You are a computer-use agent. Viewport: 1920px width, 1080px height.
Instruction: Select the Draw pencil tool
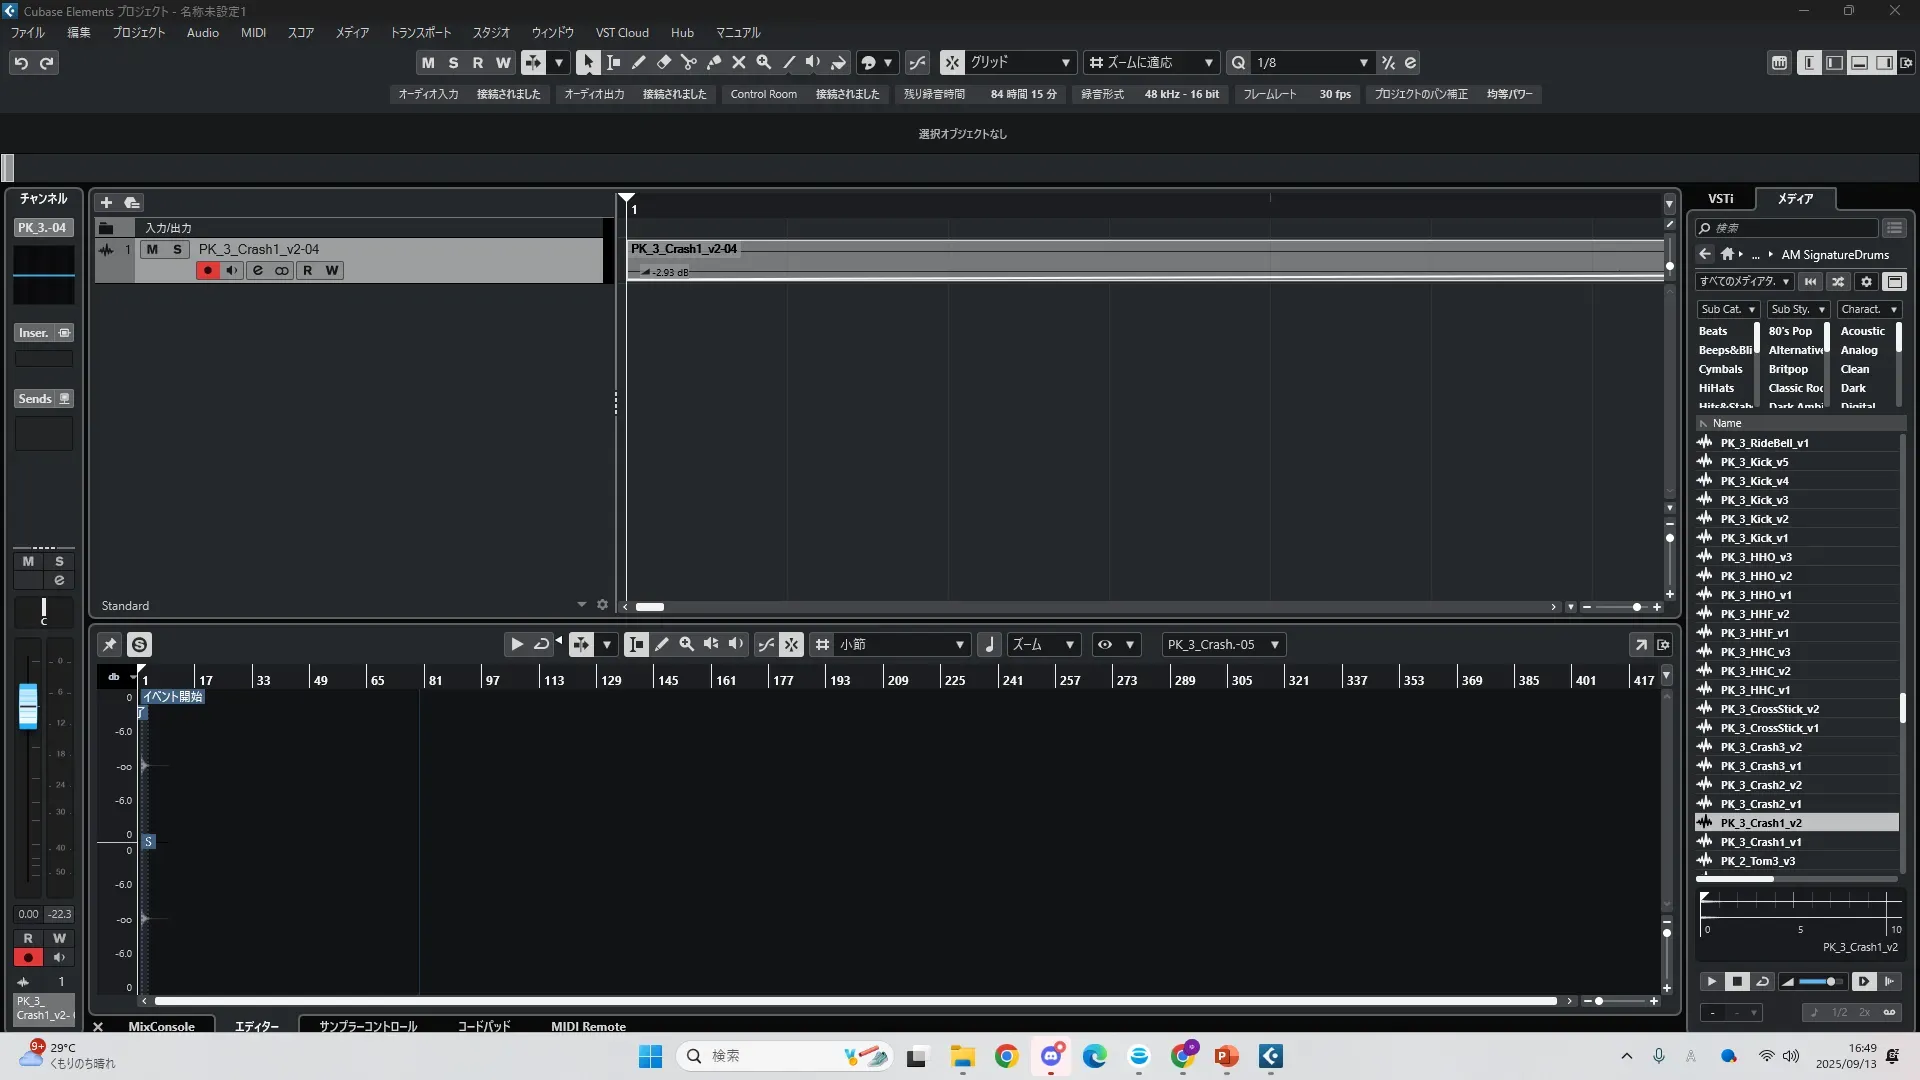(x=638, y=62)
